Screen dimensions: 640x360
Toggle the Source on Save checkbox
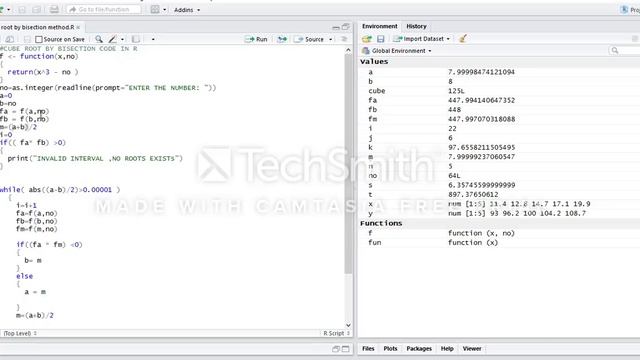[x=39, y=39]
